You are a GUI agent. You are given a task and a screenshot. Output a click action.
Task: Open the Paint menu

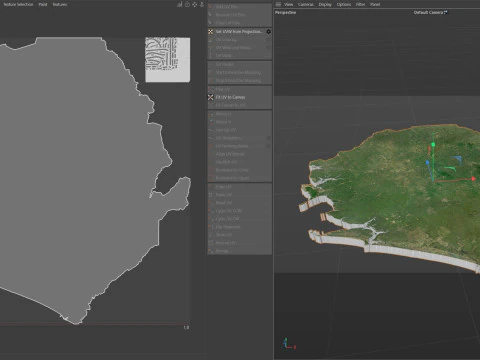click(43, 4)
